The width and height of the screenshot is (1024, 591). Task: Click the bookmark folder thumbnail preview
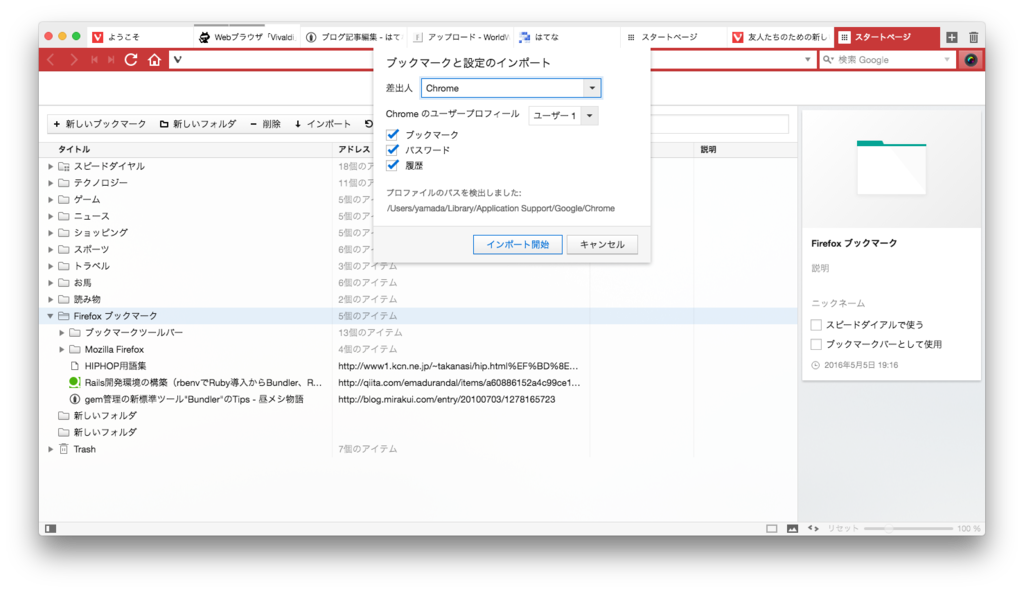click(891, 168)
